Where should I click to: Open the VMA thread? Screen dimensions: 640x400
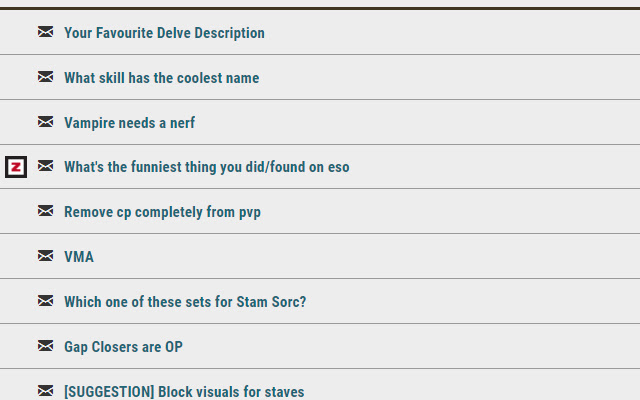coord(79,257)
